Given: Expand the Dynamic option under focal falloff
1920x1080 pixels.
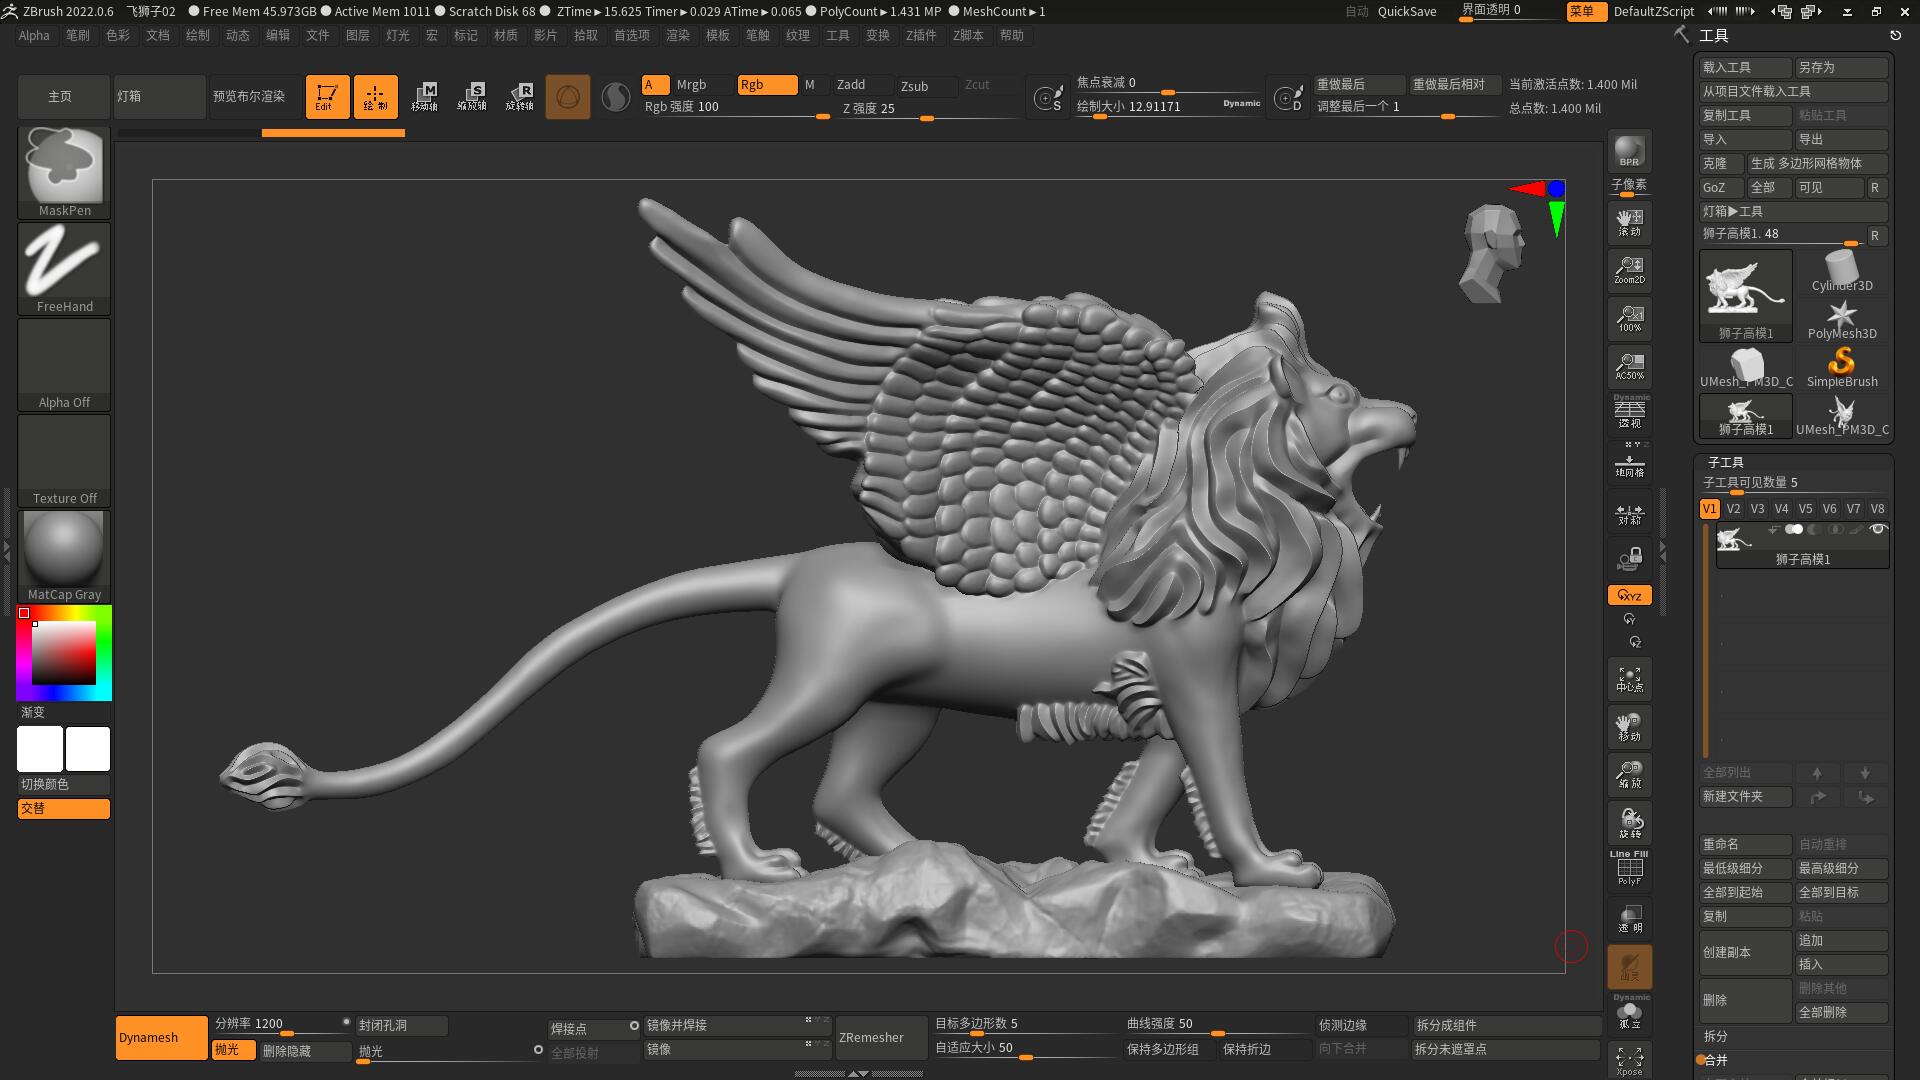Looking at the screenshot, I should [1240, 102].
